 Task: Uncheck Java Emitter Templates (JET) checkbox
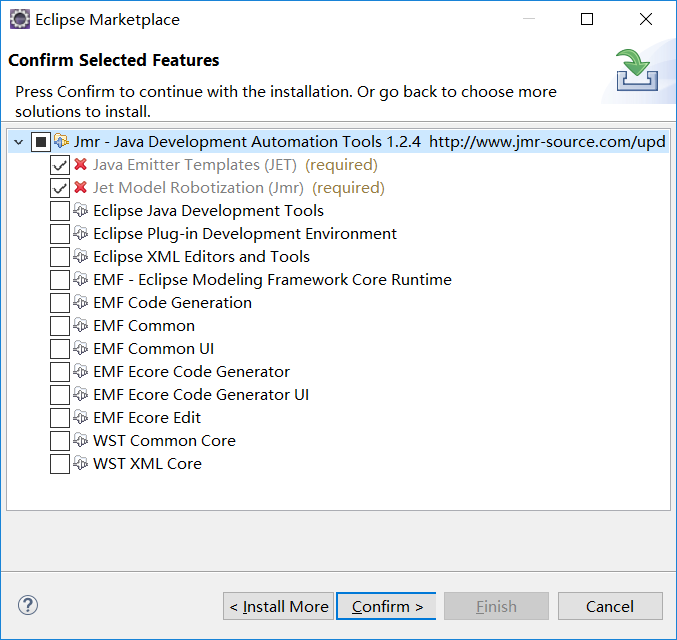pos(60,165)
